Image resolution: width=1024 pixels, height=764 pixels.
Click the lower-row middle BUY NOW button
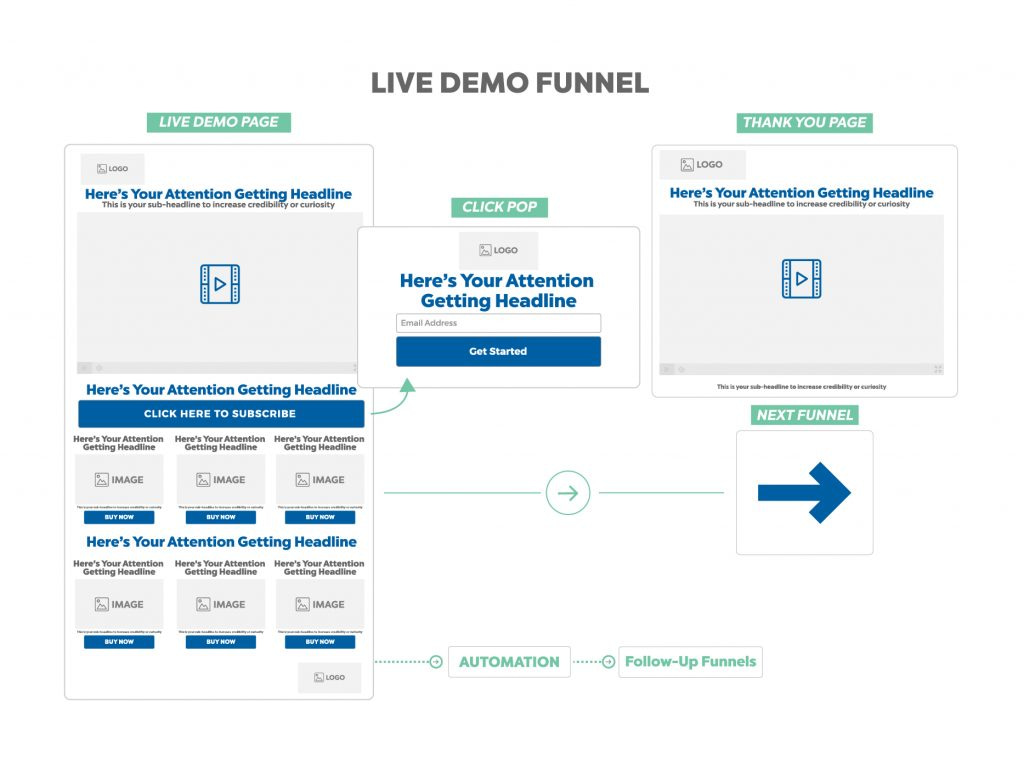(x=221, y=642)
